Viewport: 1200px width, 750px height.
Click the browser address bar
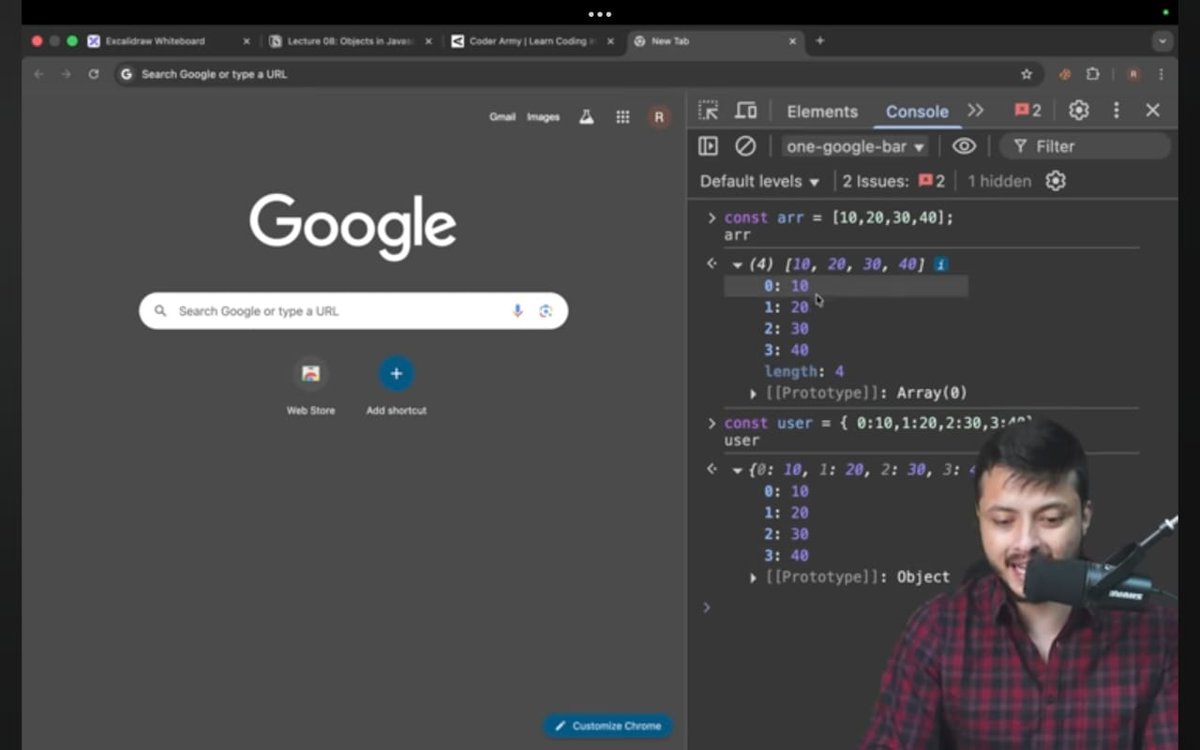577,74
